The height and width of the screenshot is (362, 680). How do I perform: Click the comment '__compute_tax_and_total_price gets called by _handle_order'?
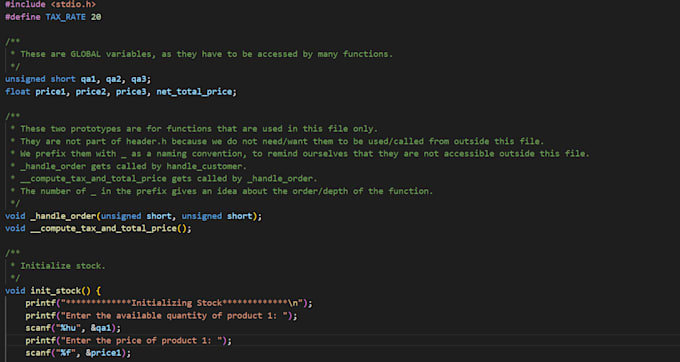169,179
